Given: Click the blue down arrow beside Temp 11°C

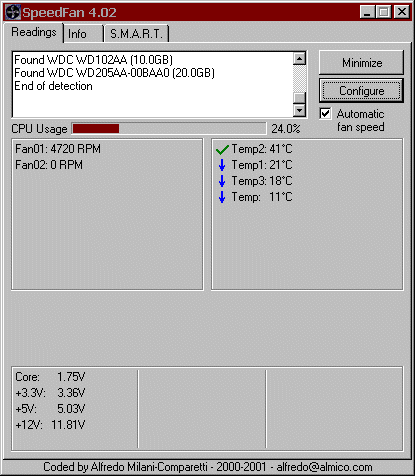Looking at the screenshot, I should [x=222, y=197].
